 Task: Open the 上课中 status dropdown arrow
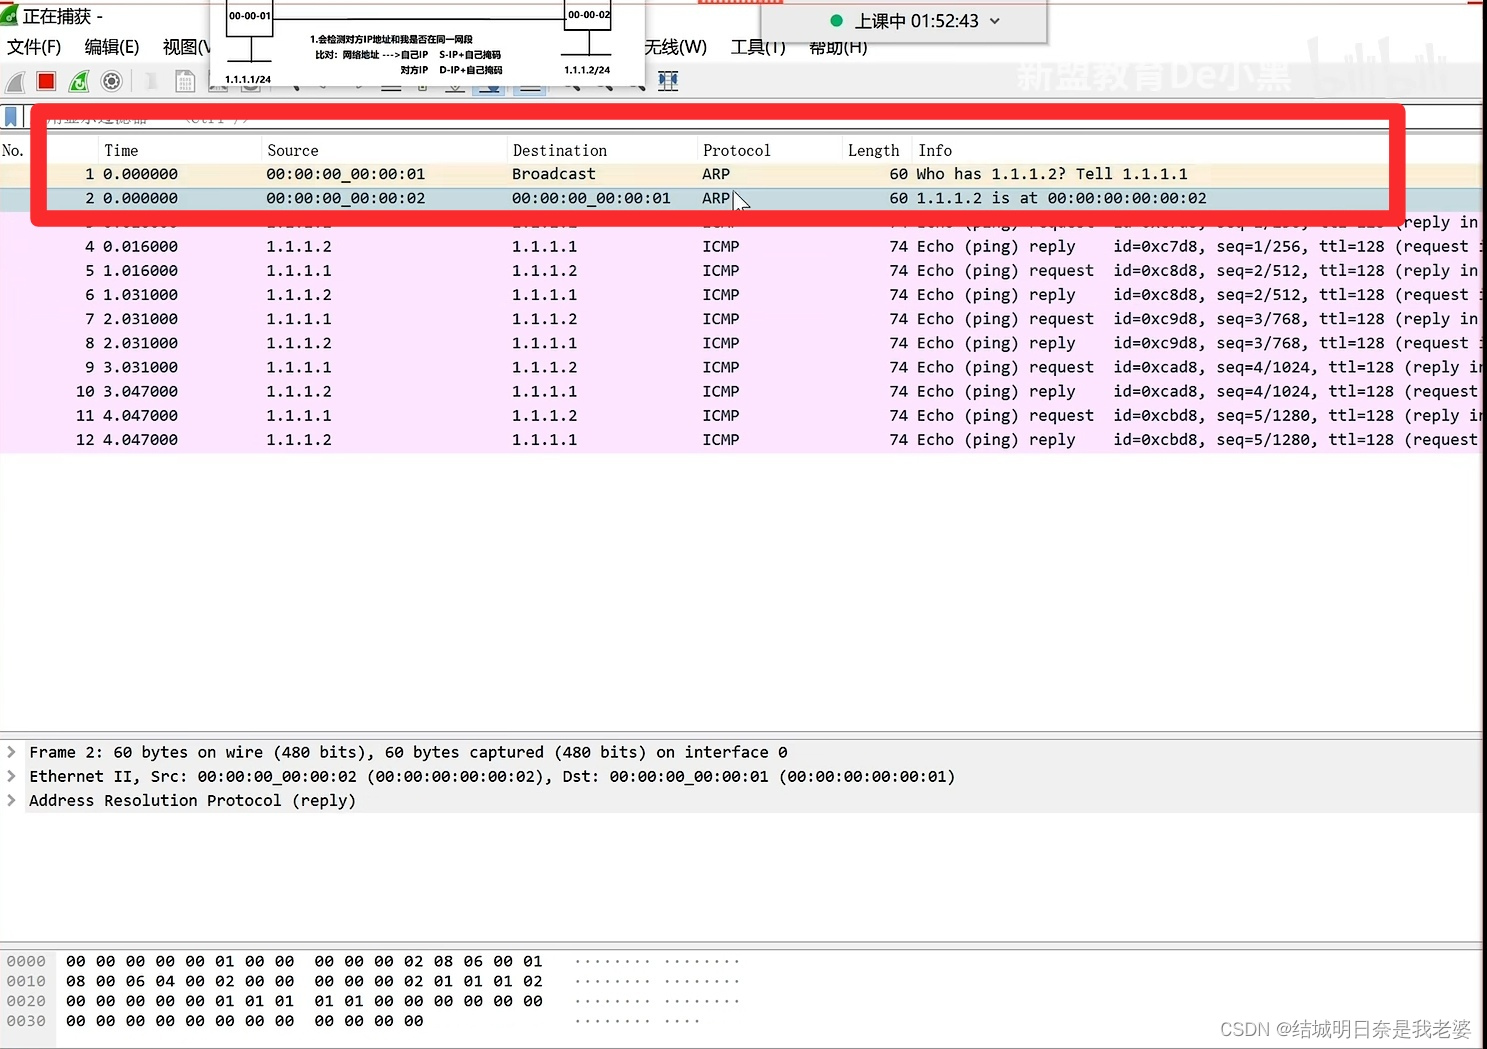pyautogui.click(x=995, y=21)
